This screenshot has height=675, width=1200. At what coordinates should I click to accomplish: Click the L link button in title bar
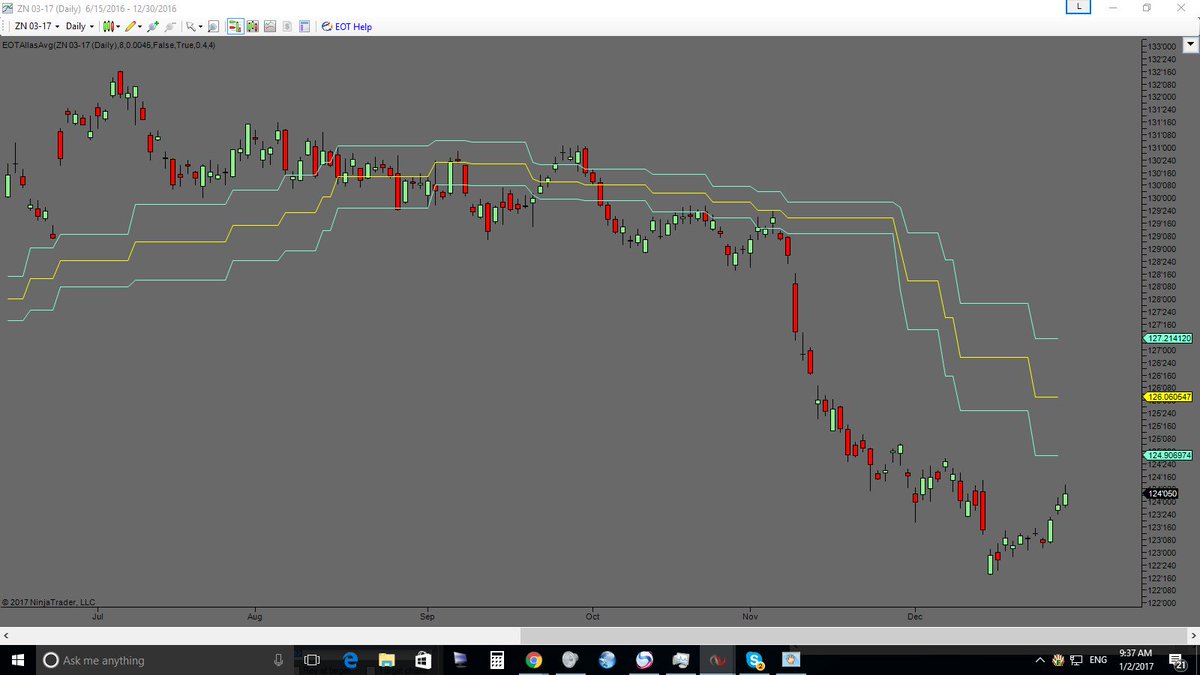click(1078, 8)
